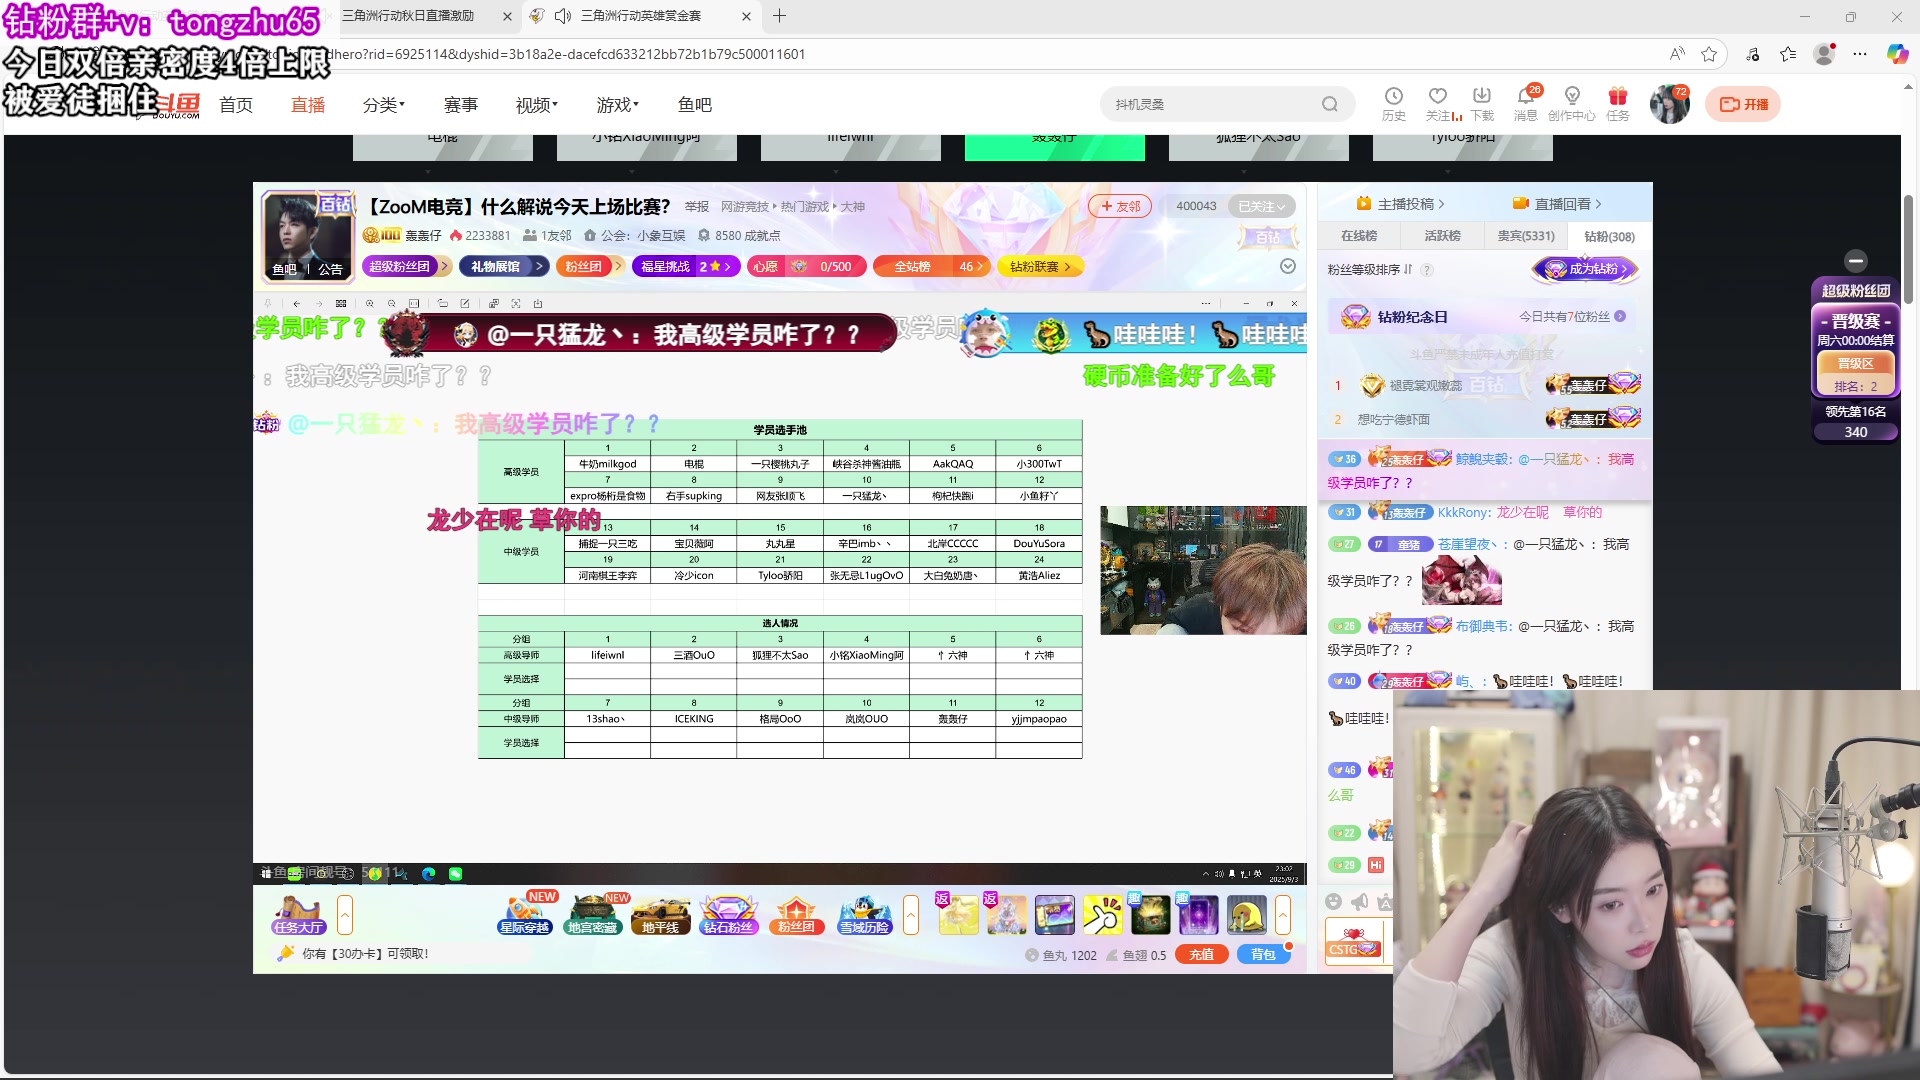Expand arrow at end of gift list
Viewport: 1920px width, 1080px height.
[x=1283, y=915]
